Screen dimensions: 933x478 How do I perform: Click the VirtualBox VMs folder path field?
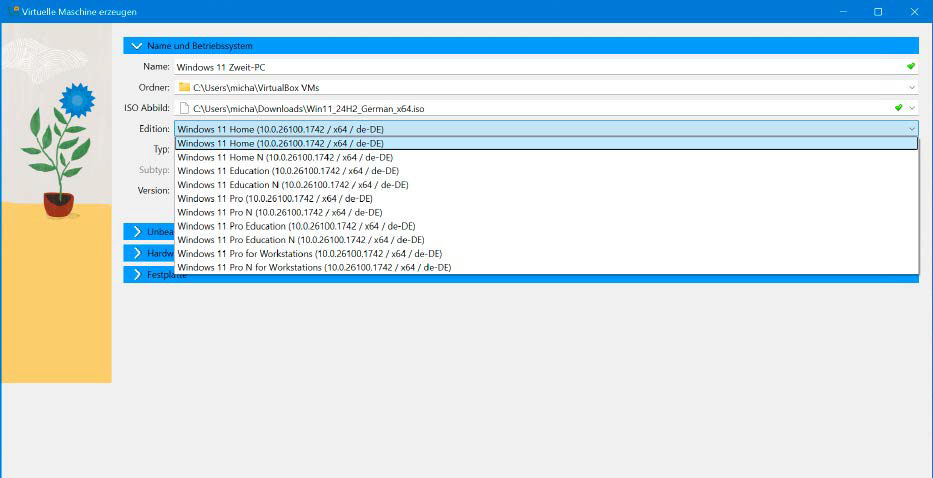coord(546,88)
